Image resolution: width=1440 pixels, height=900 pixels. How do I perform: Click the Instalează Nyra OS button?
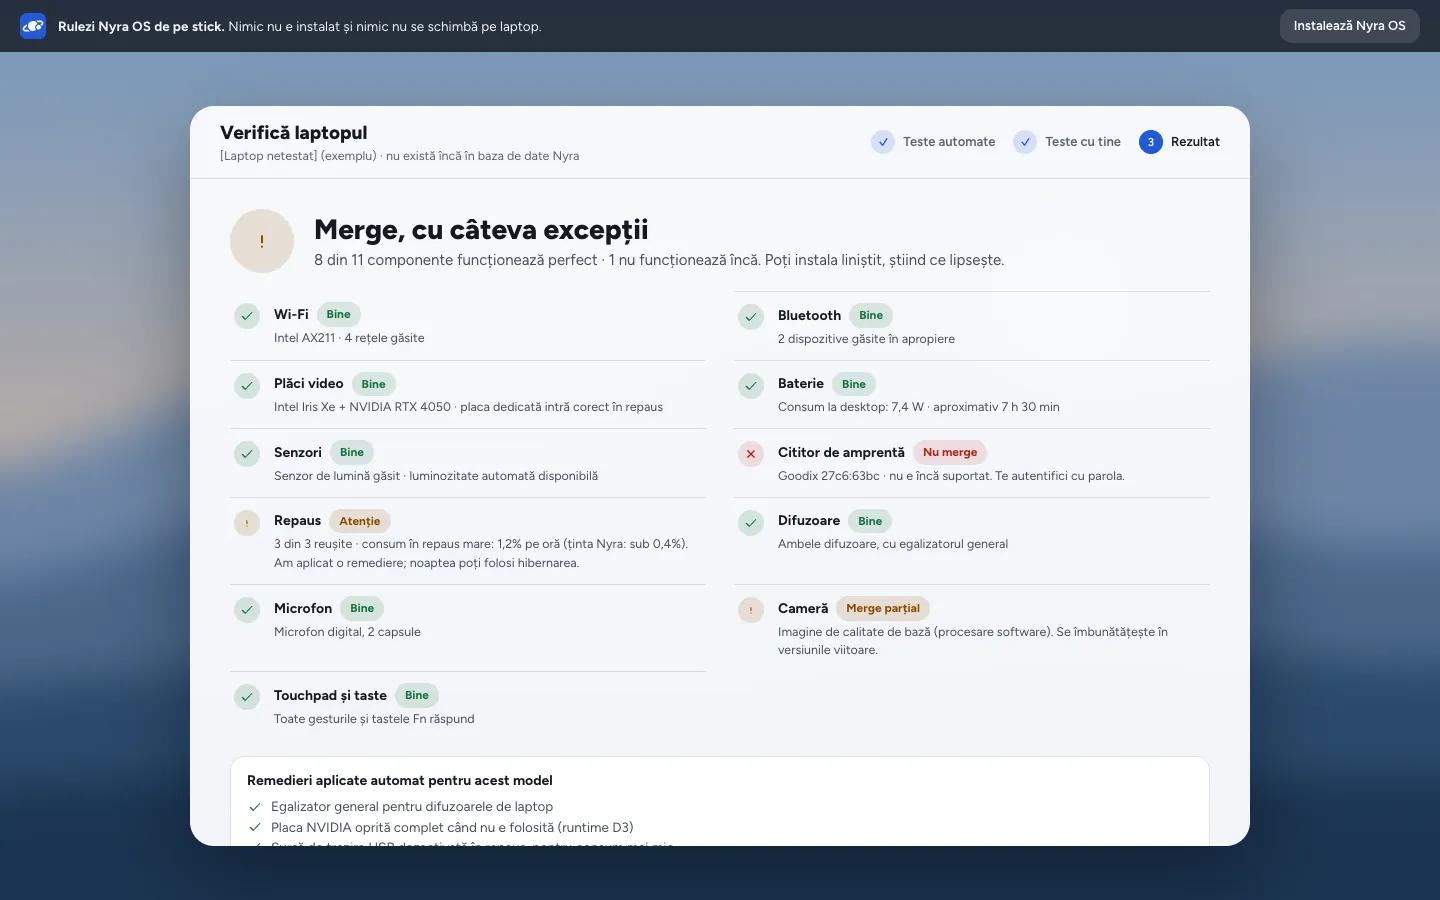click(1349, 26)
